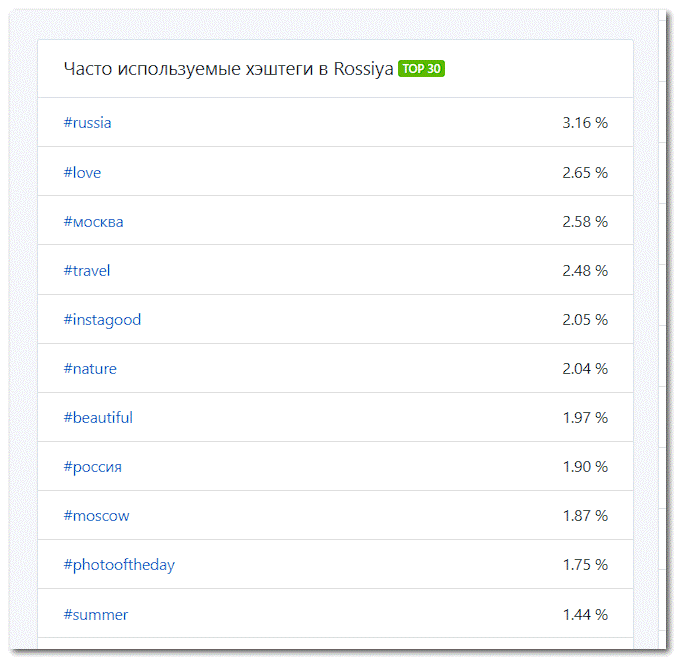Open the #nature hashtag link
Image resolution: width=677 pixels, height=660 pixels.
[x=90, y=369]
